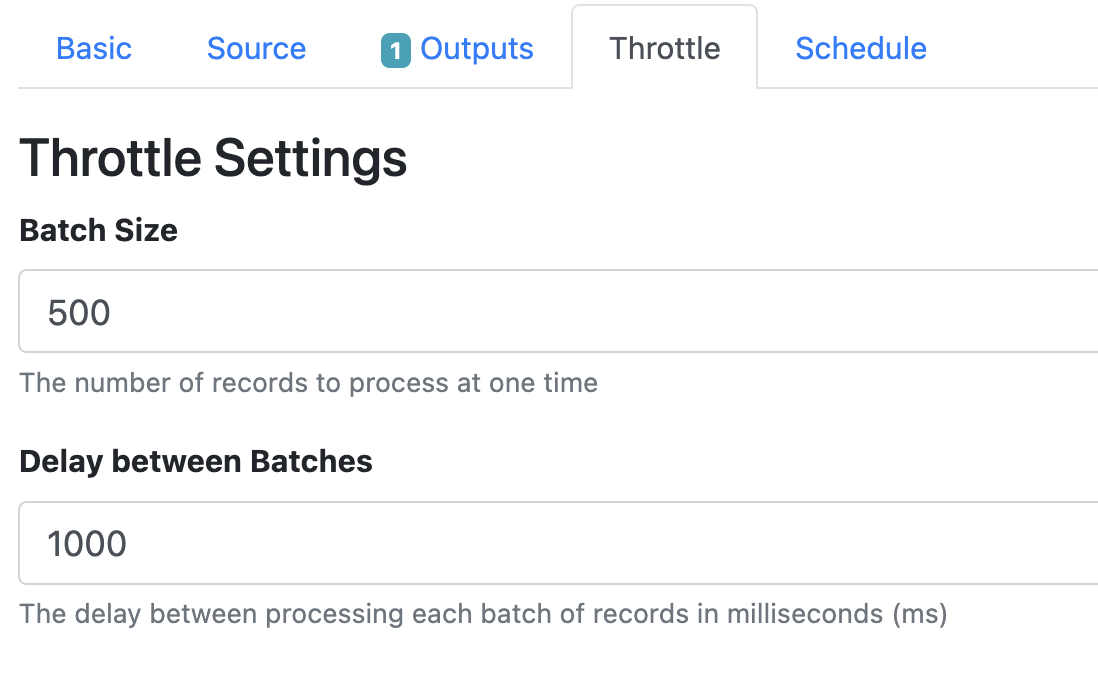Screen dimensions: 1098x674
Task: Click the Outputs link text
Action: (476, 48)
